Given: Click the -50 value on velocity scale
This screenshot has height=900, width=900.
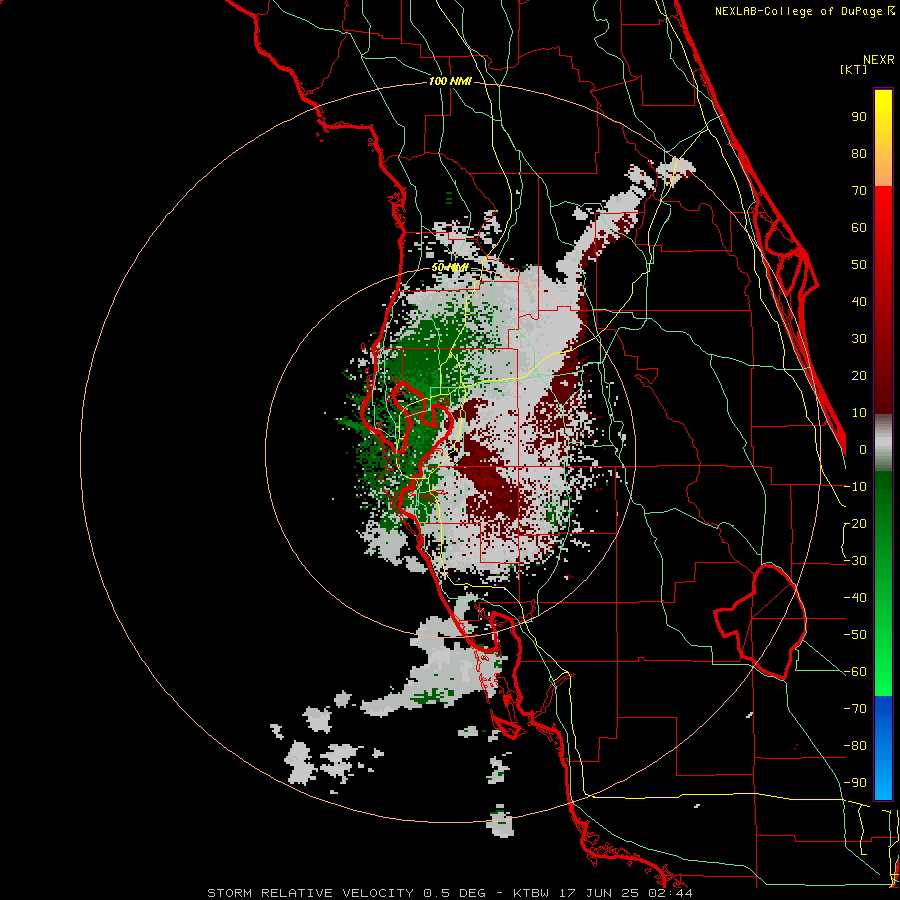Looking at the screenshot, I should 855,635.
